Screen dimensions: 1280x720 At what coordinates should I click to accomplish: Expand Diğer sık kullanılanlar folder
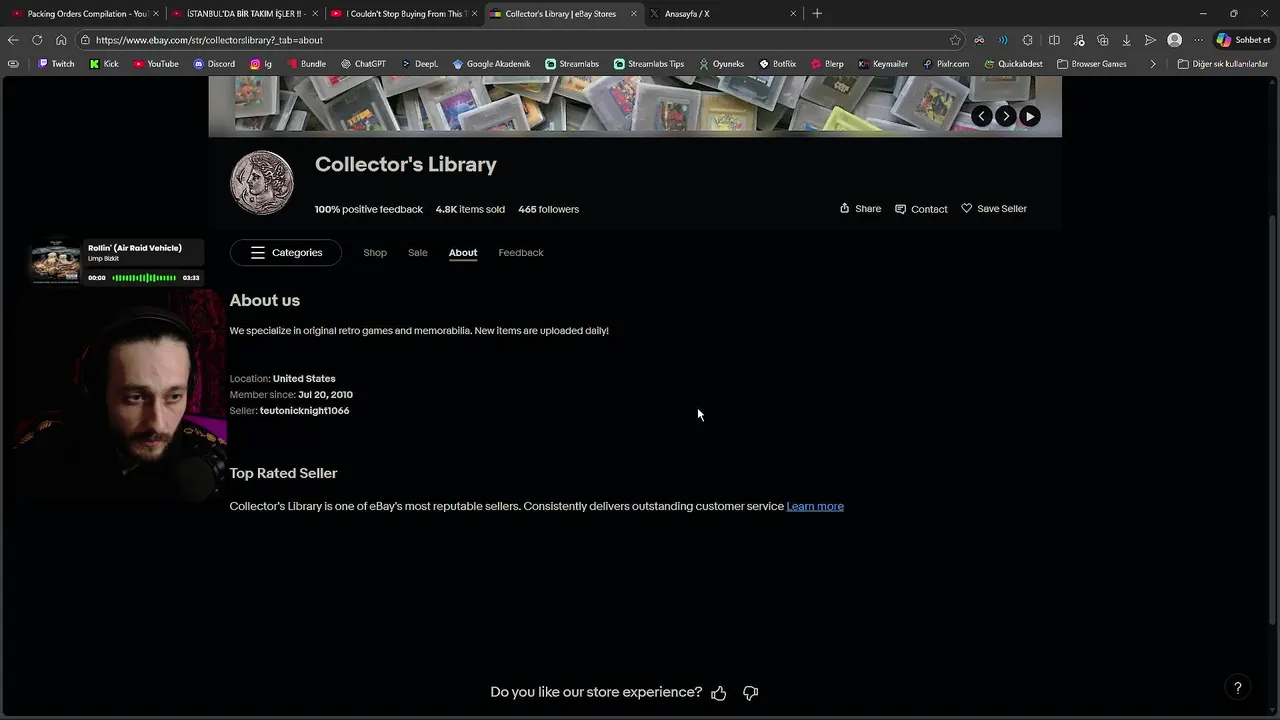1223,64
